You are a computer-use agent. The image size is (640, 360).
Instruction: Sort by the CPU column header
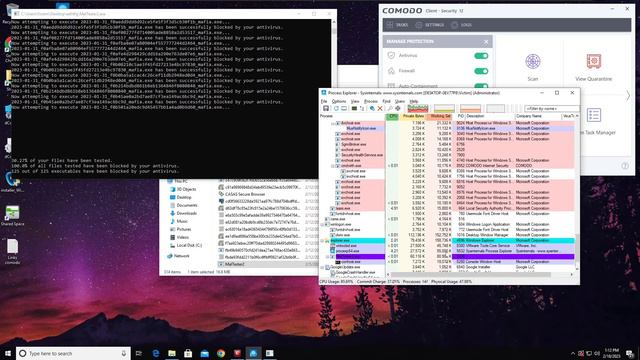[392, 116]
